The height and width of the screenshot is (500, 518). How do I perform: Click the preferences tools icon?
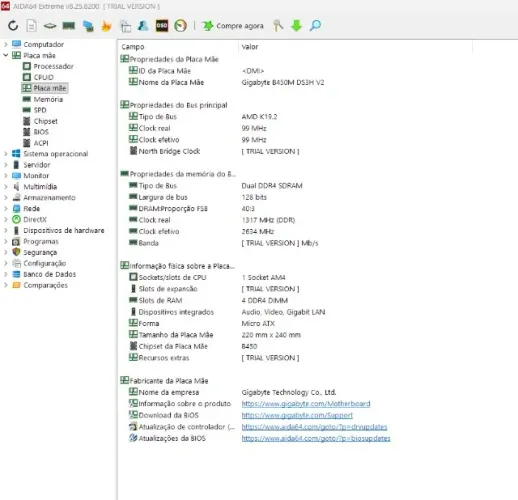point(278,26)
